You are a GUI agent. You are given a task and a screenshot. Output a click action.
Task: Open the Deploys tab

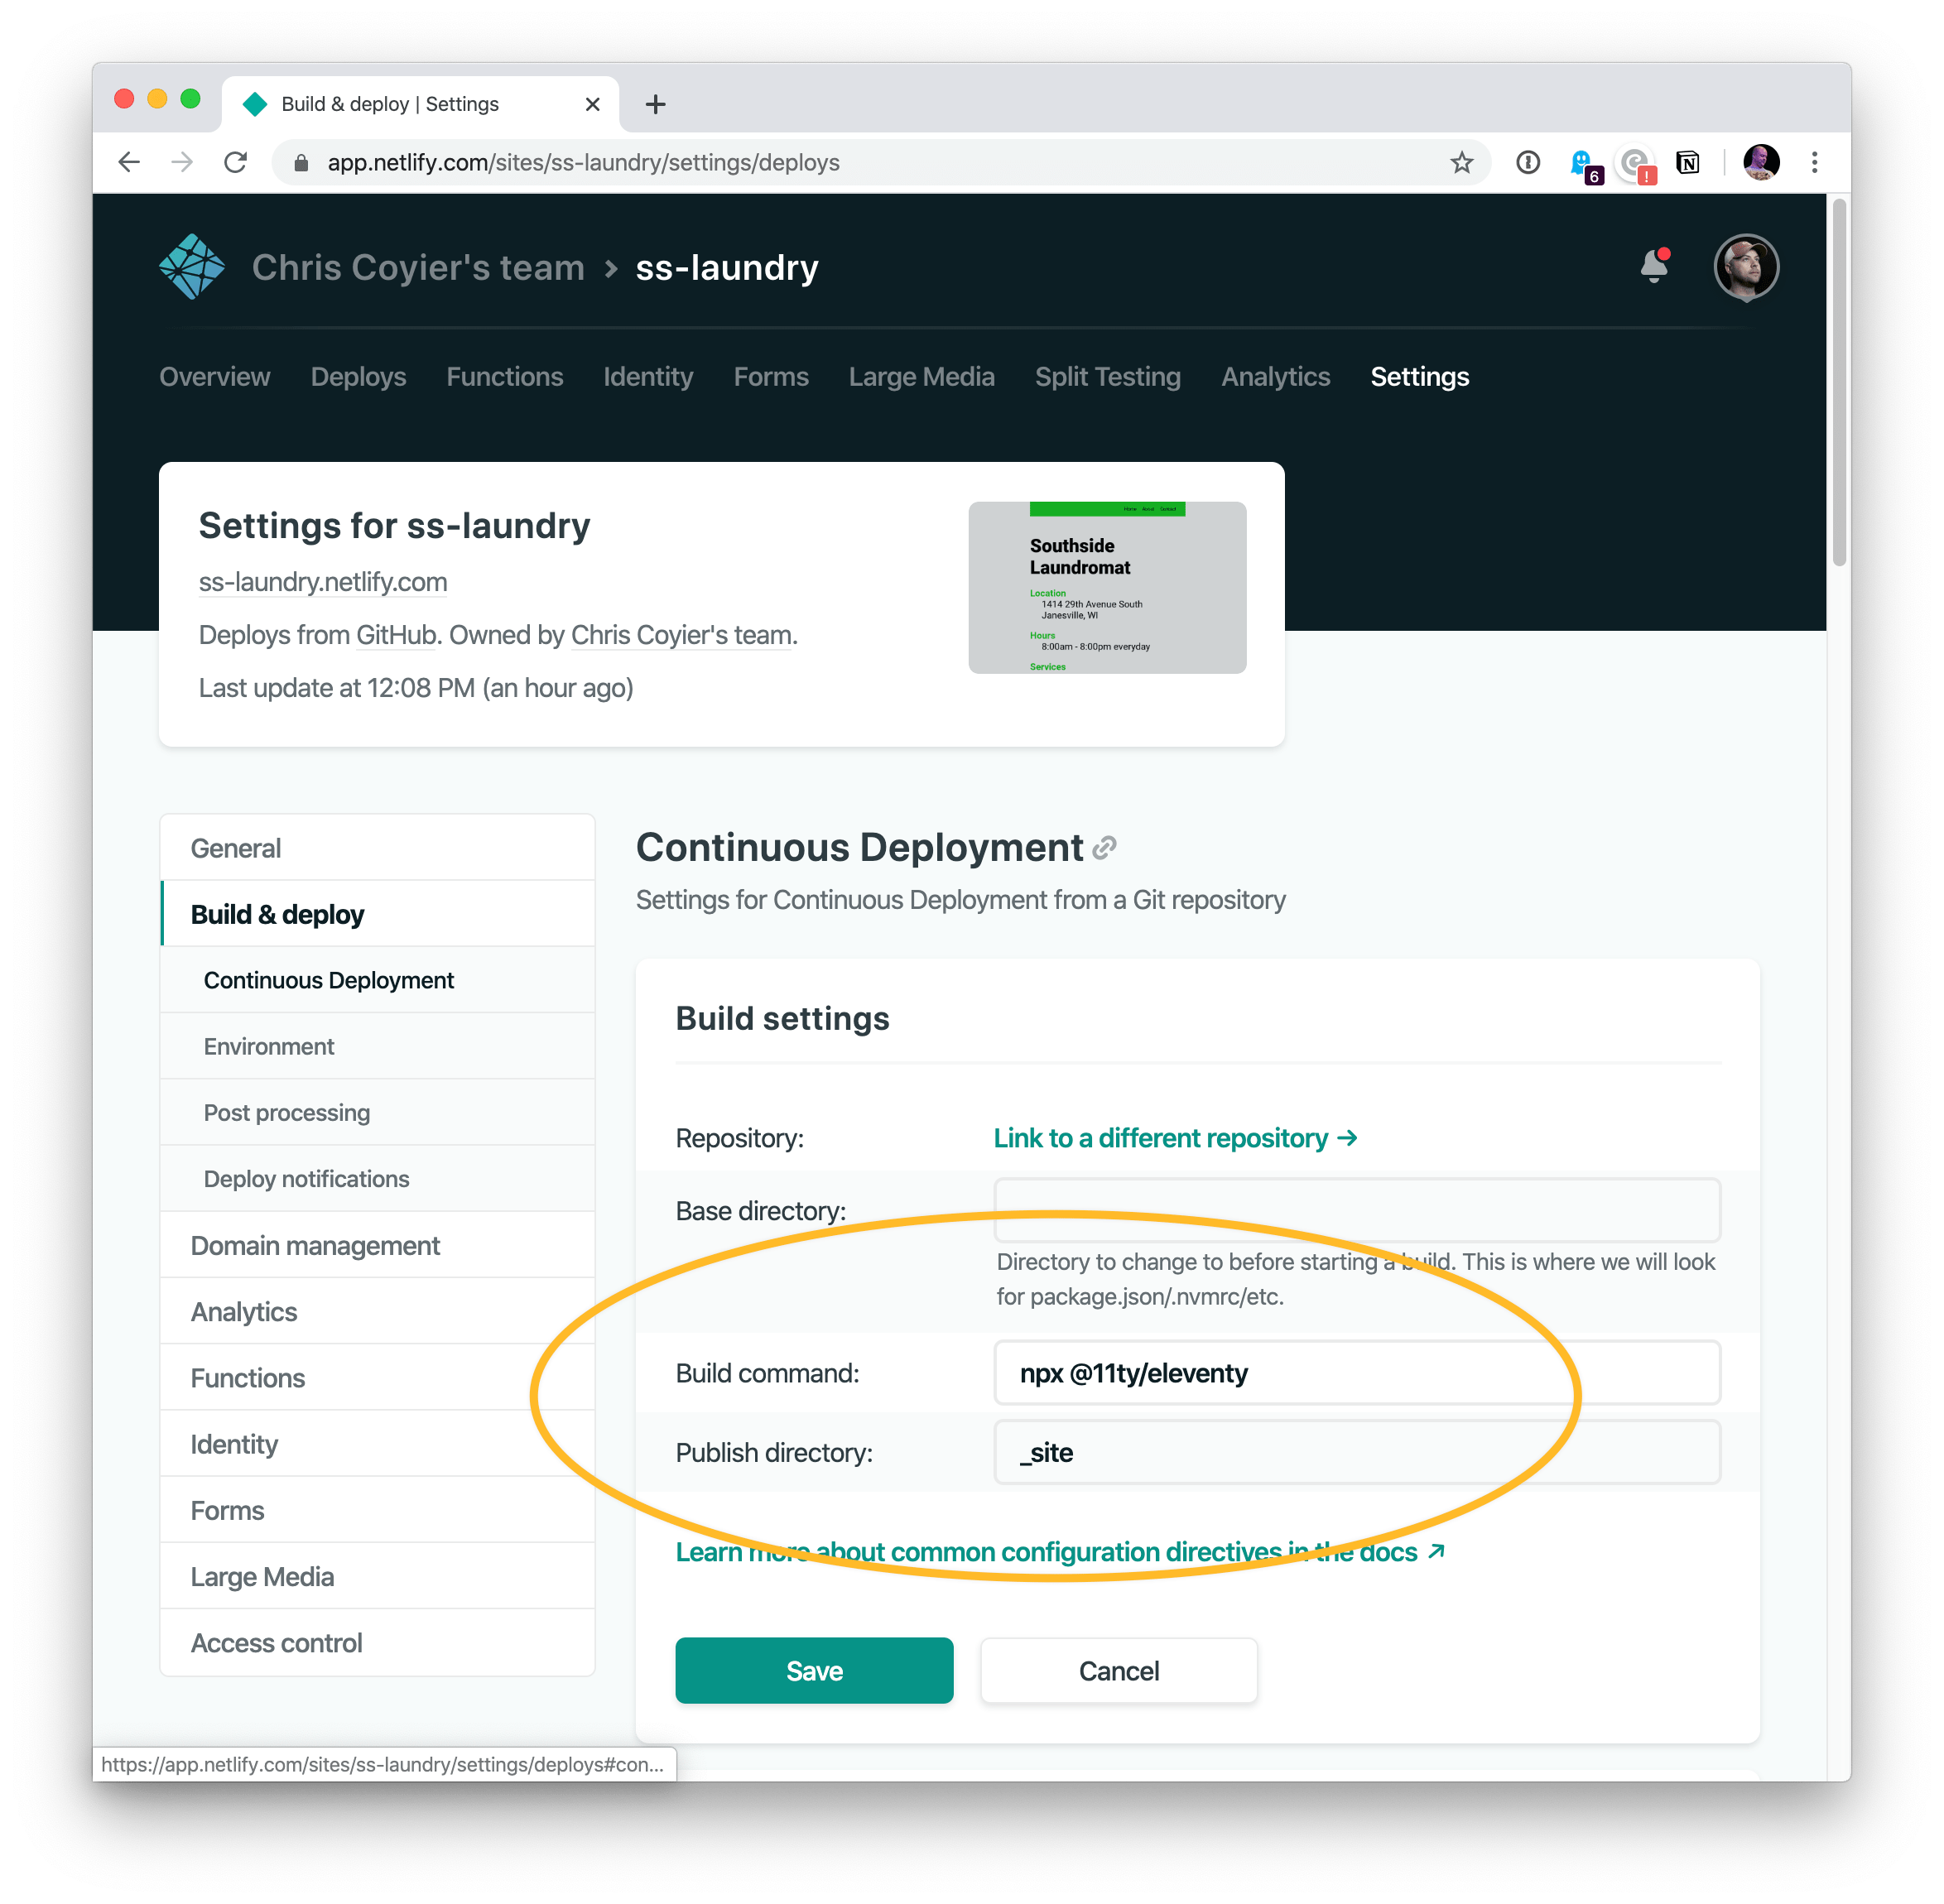(x=358, y=377)
